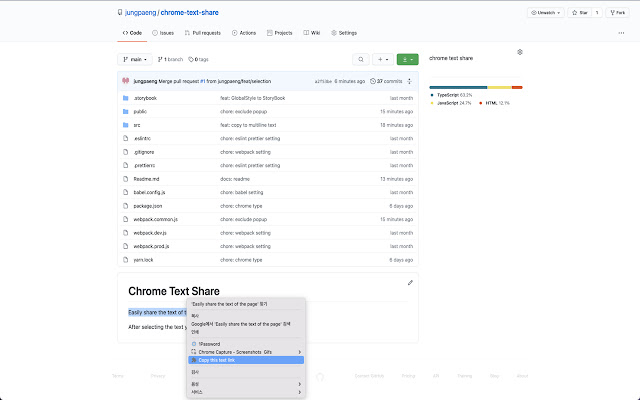640x400 pixels.
Task: Open repository Settings tab
Action: pos(344,33)
